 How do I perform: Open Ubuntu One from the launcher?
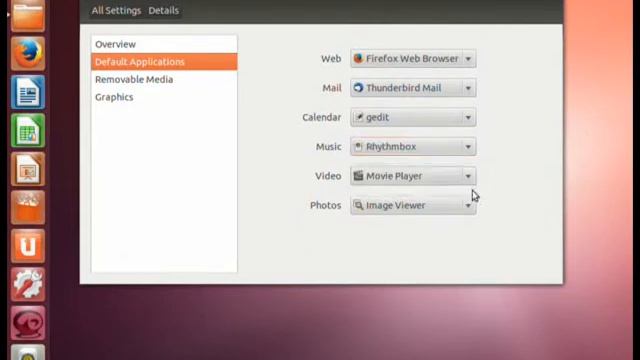tap(28, 246)
